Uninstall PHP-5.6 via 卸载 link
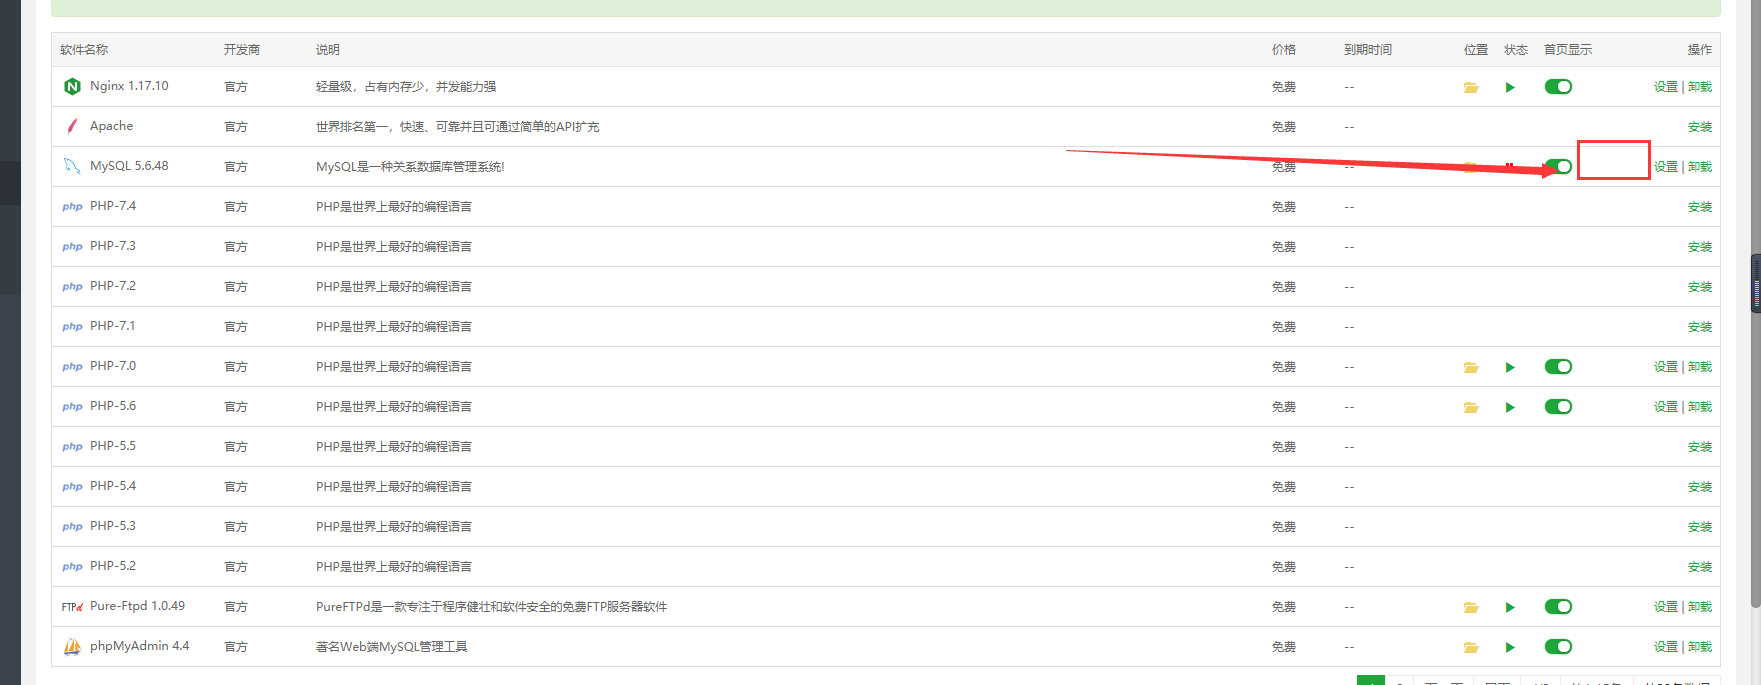 click(1700, 407)
